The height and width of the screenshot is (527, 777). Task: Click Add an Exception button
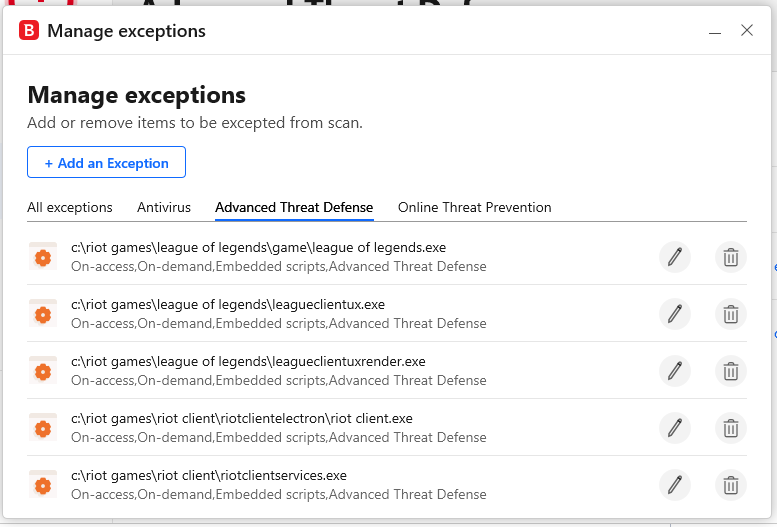107,162
